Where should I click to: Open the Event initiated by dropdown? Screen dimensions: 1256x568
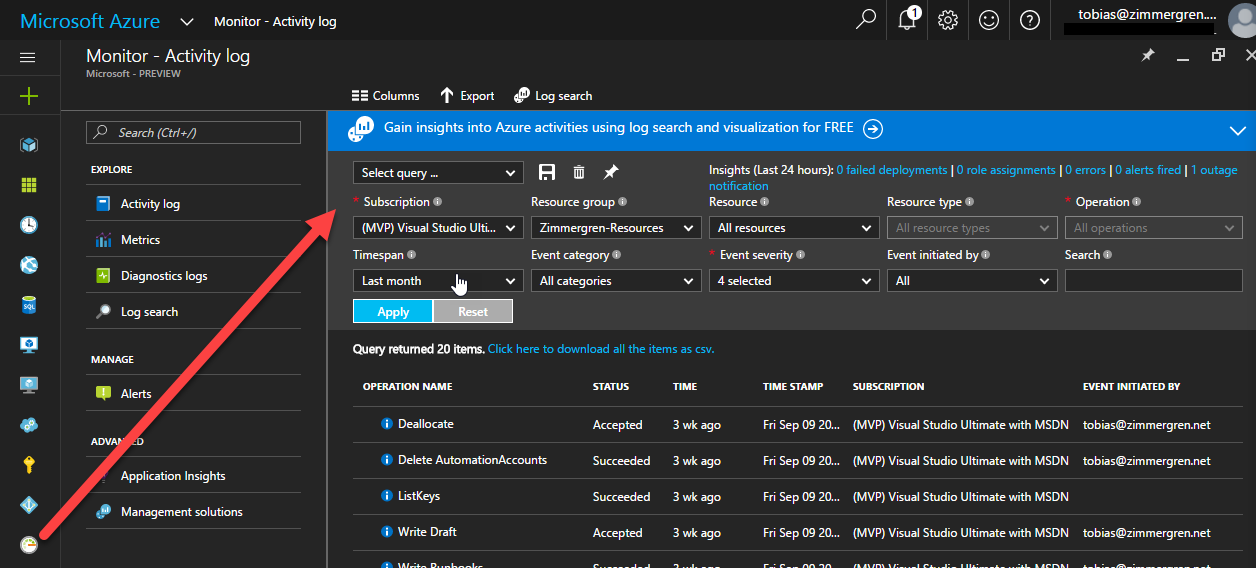click(x=972, y=281)
